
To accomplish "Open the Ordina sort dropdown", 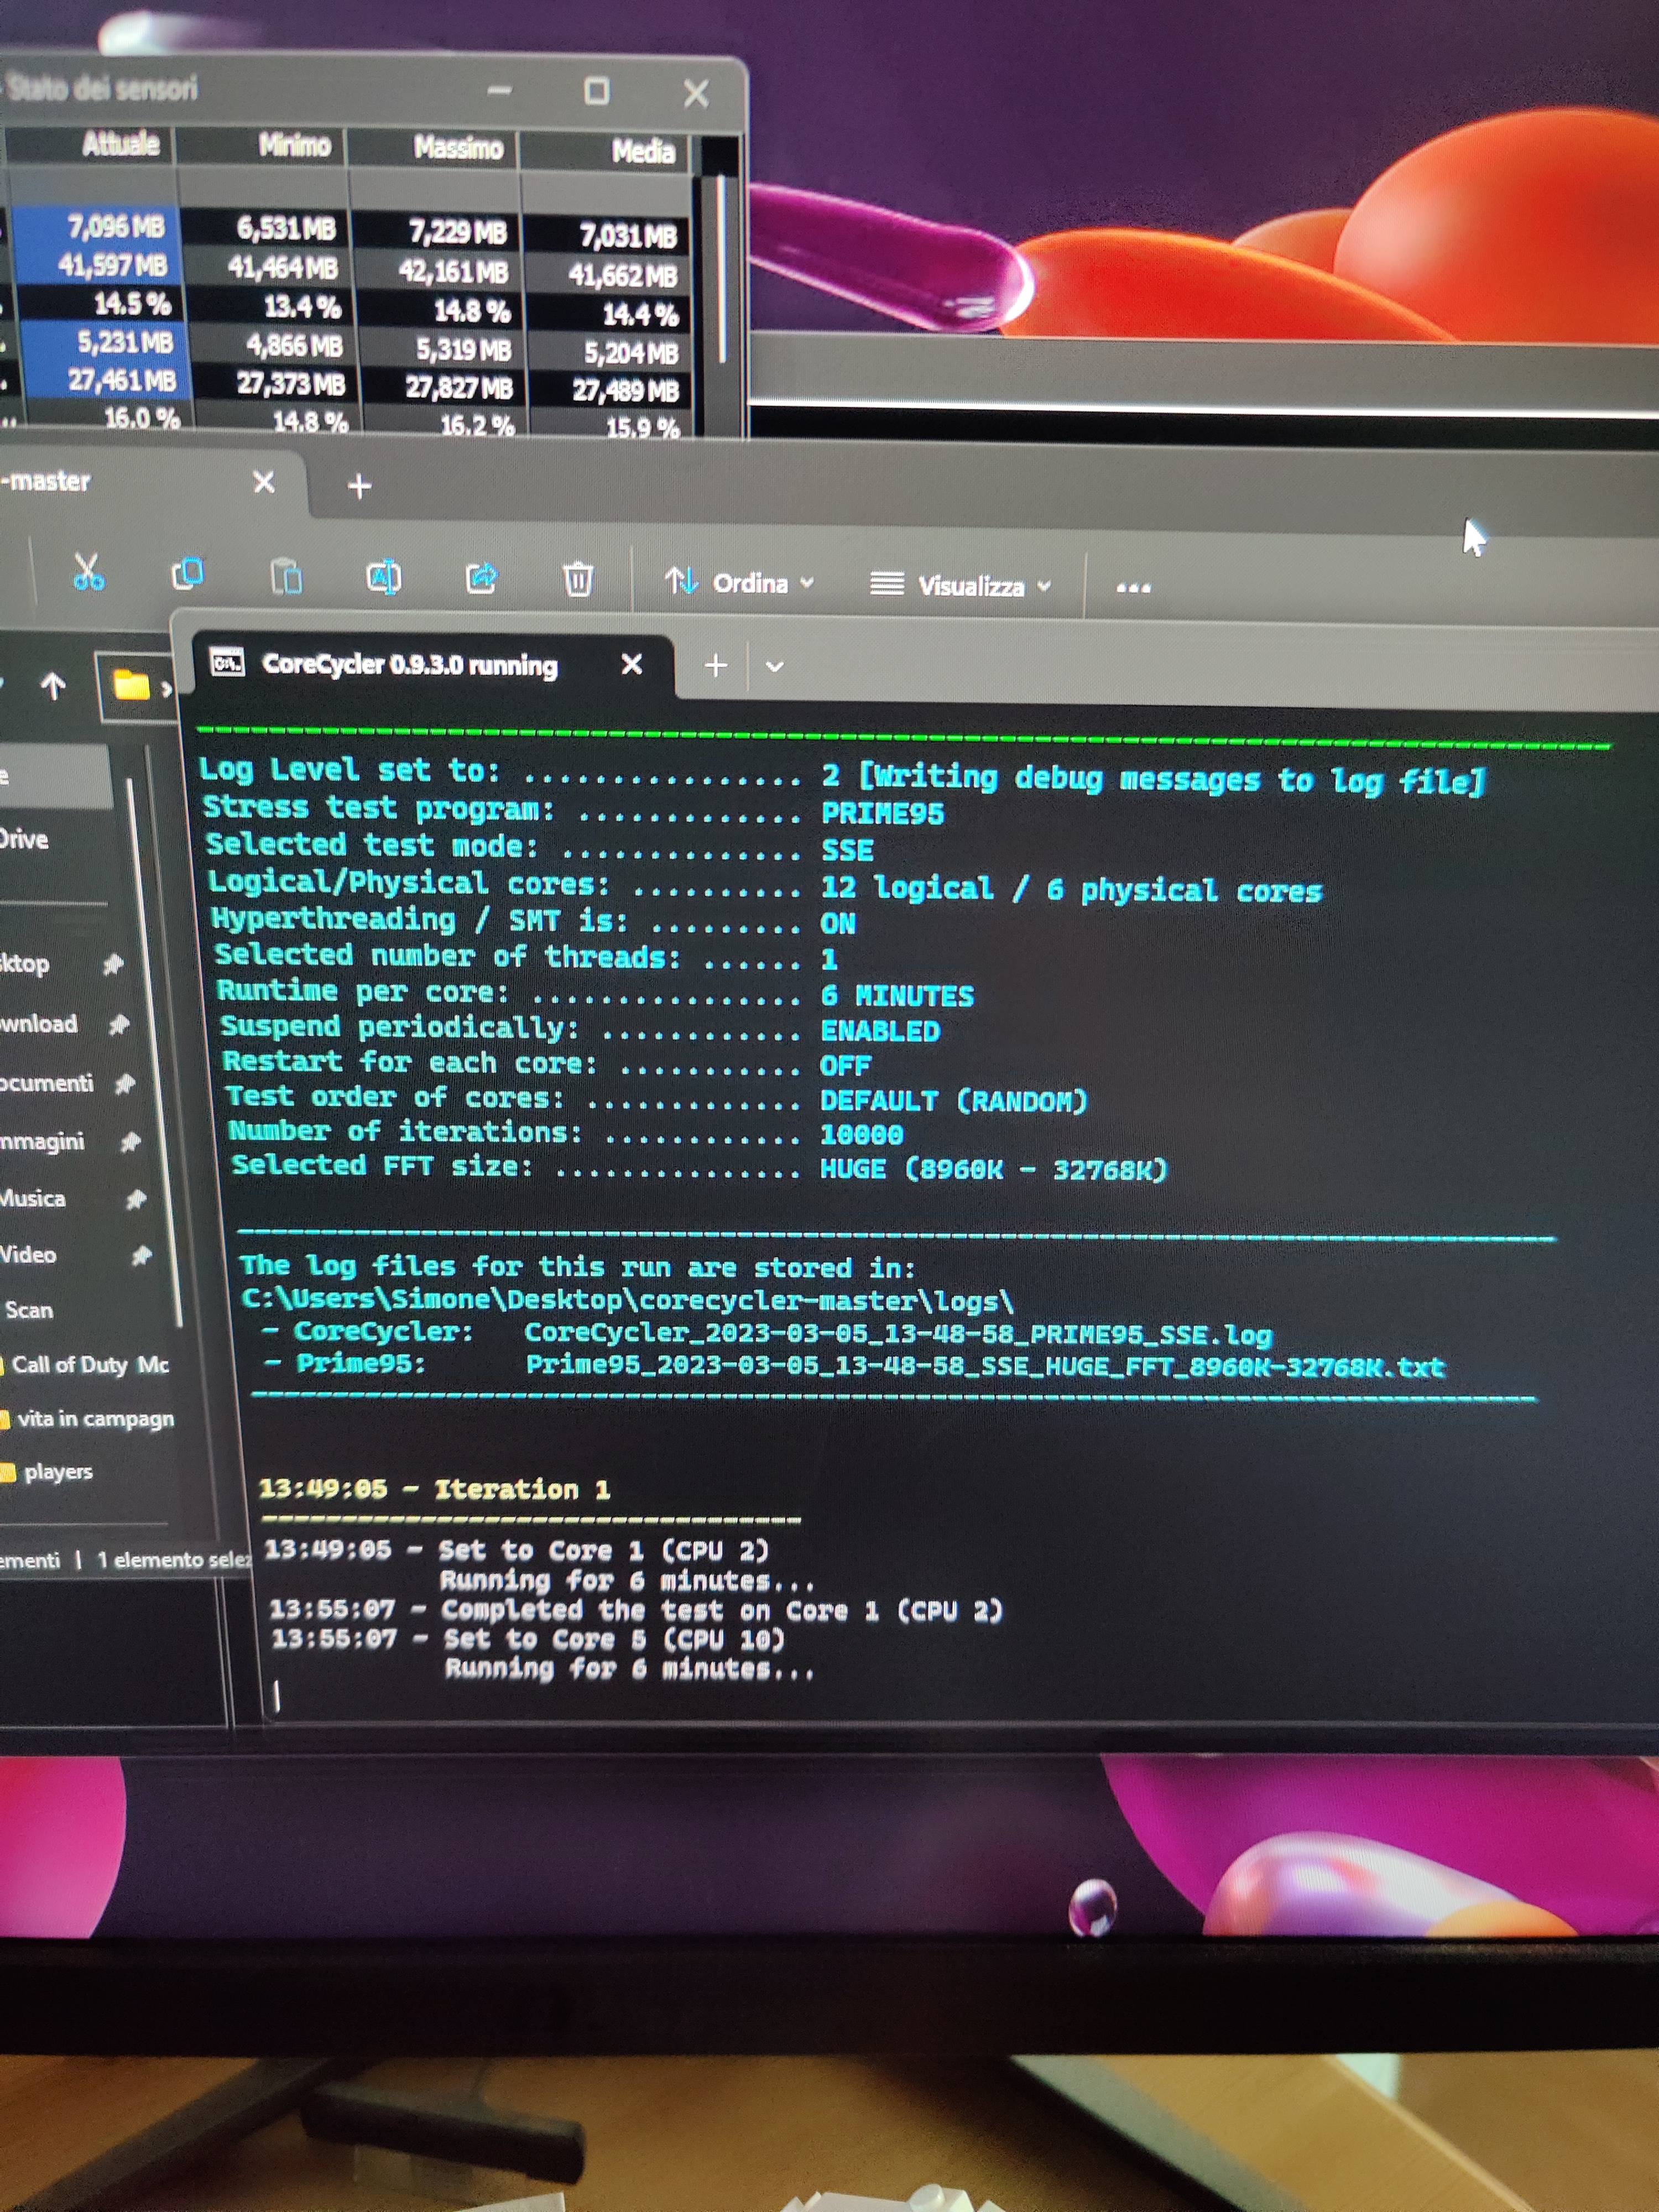I will pyautogui.click(x=740, y=582).
